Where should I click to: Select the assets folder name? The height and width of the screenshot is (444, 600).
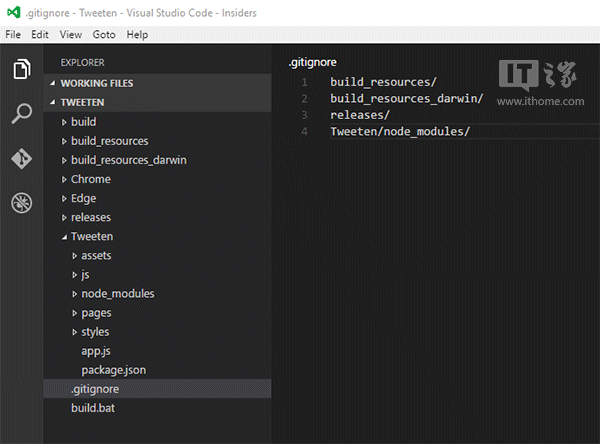[x=96, y=256]
